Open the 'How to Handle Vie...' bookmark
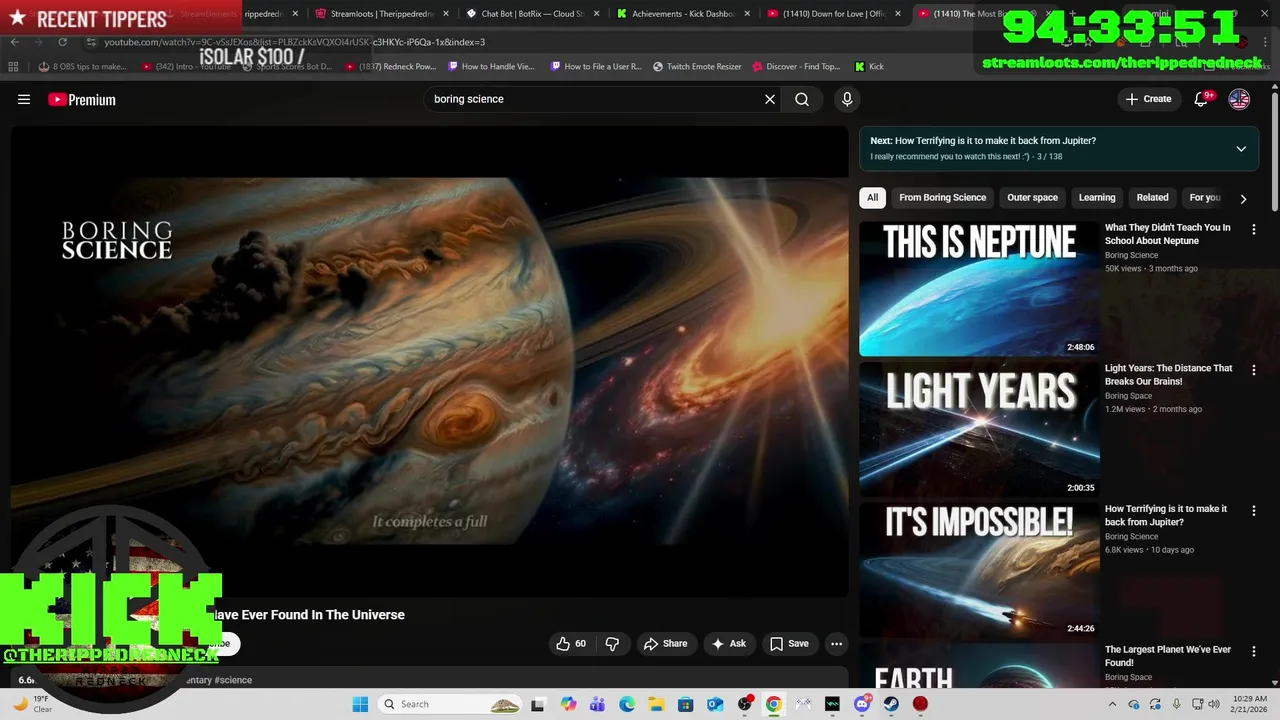Screen dimensions: 1280x720 [491, 67]
